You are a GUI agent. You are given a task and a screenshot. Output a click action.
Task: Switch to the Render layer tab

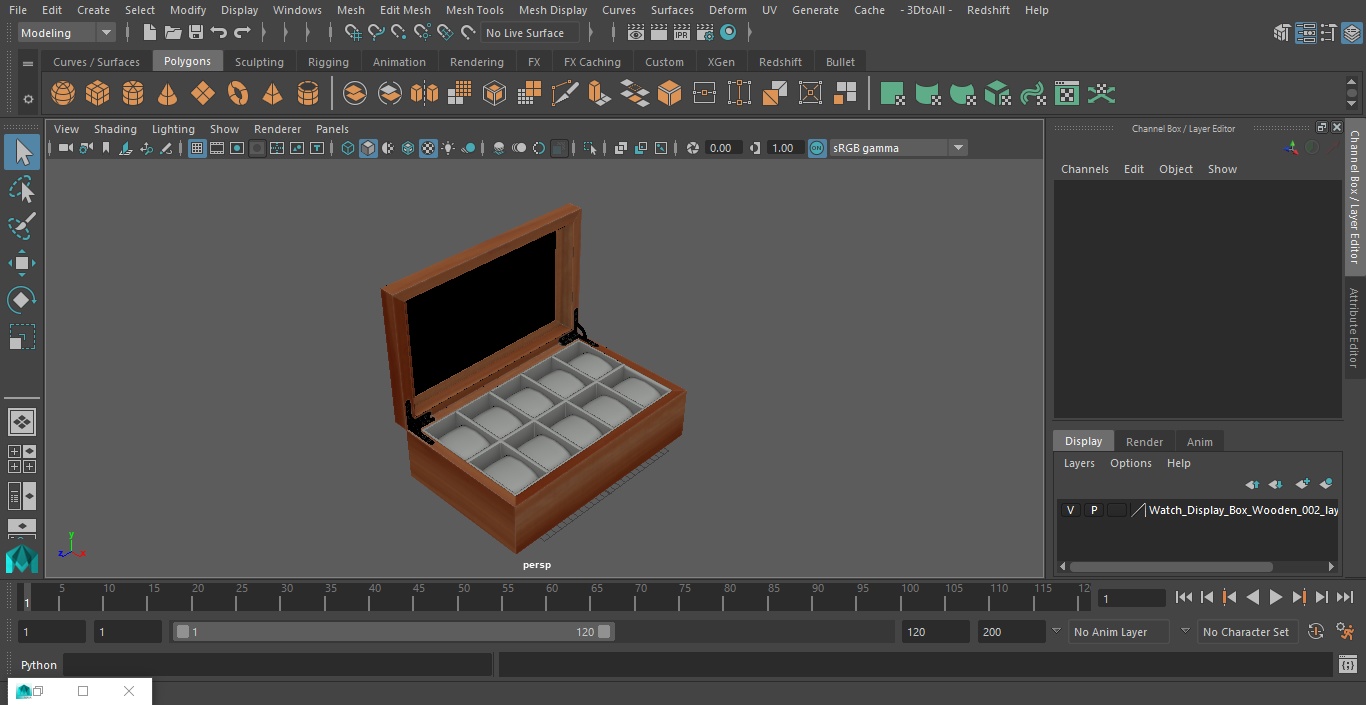(x=1144, y=442)
